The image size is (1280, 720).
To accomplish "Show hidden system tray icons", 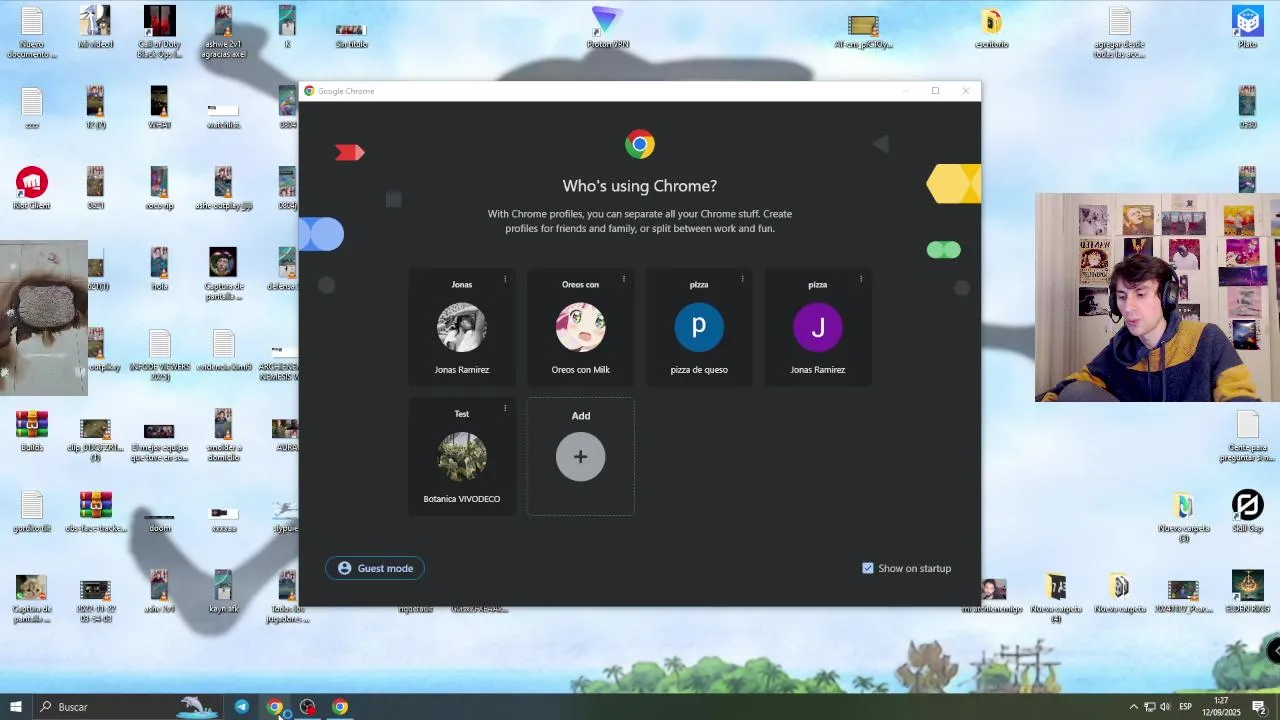I will pos(1133,707).
